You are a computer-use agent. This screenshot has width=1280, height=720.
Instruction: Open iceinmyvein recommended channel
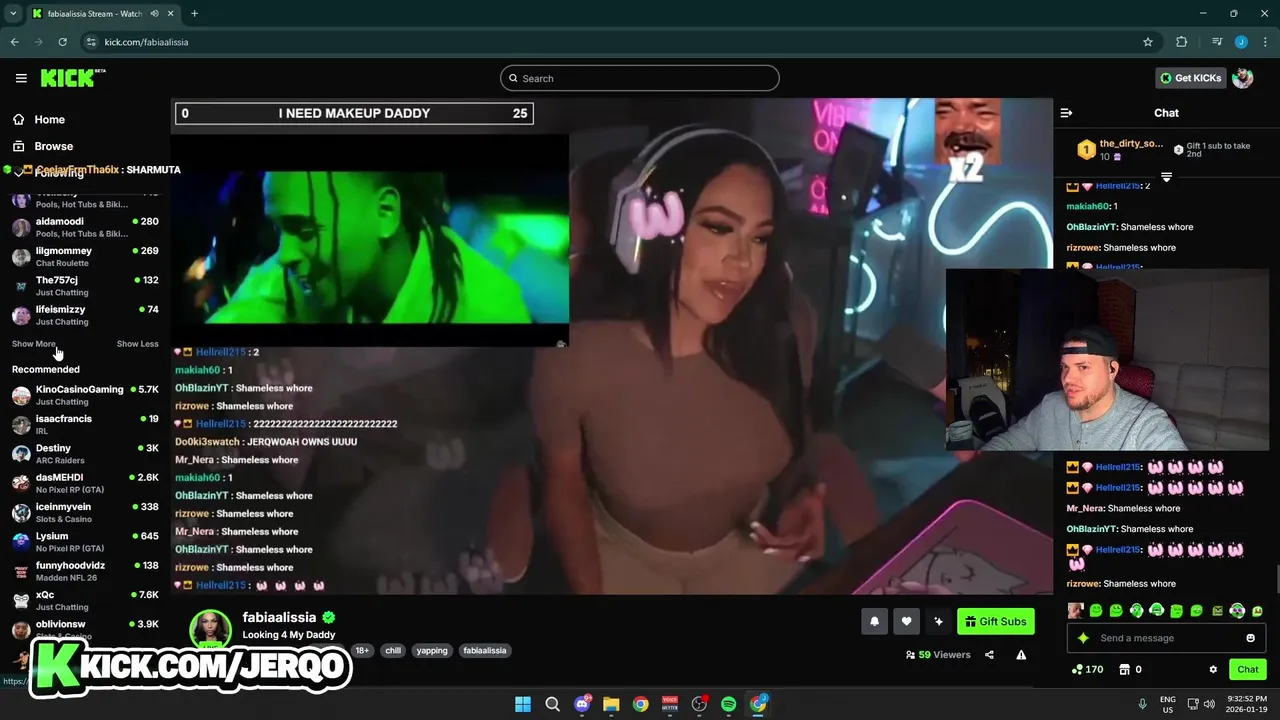coord(85,512)
